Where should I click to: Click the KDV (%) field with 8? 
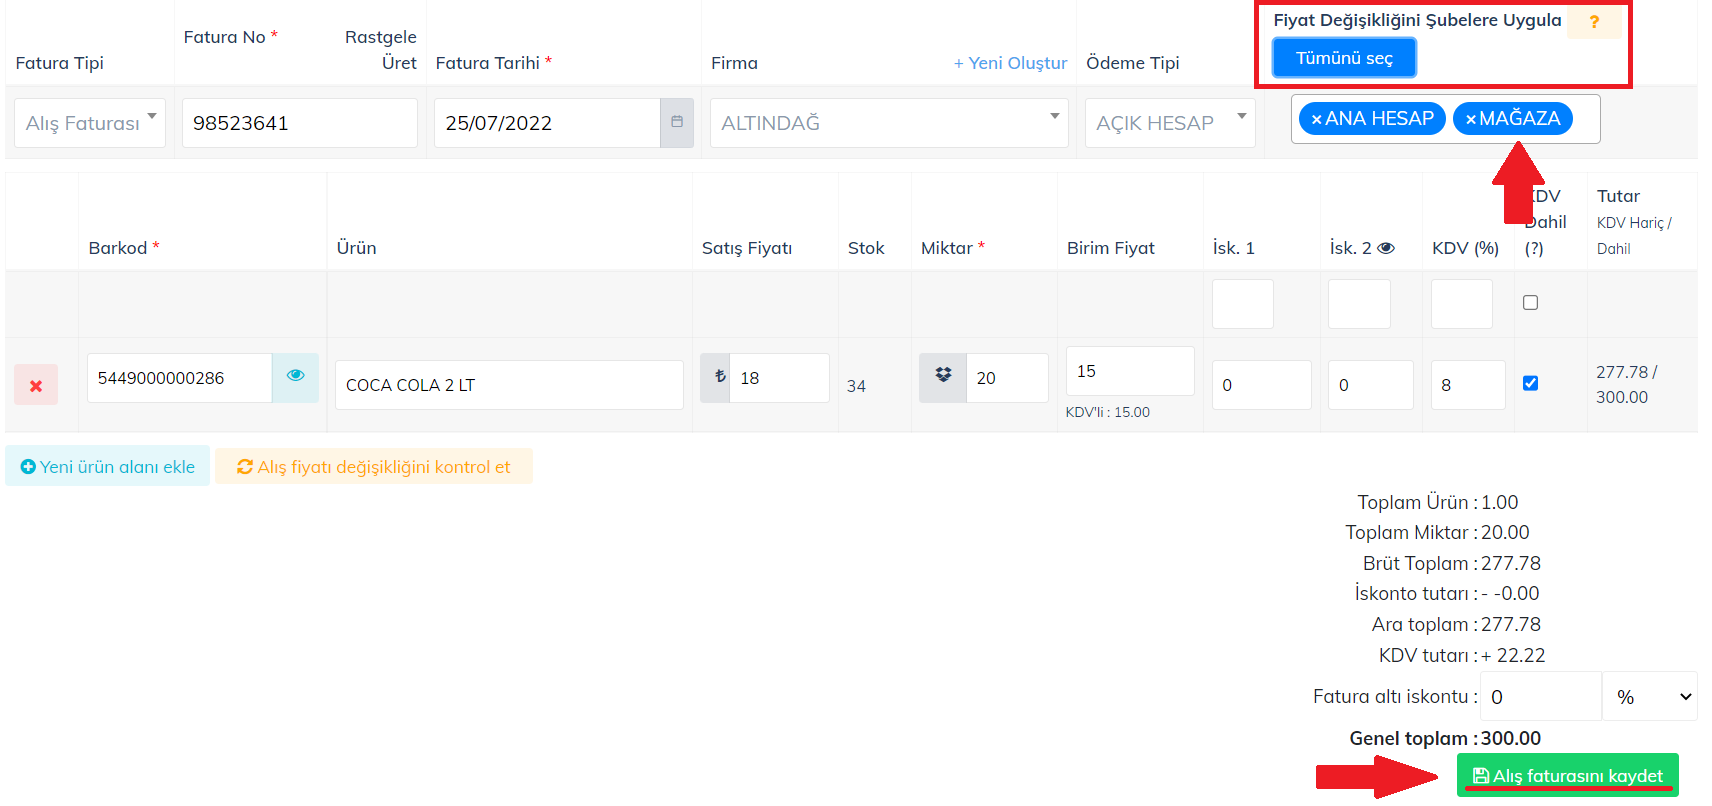(x=1468, y=385)
